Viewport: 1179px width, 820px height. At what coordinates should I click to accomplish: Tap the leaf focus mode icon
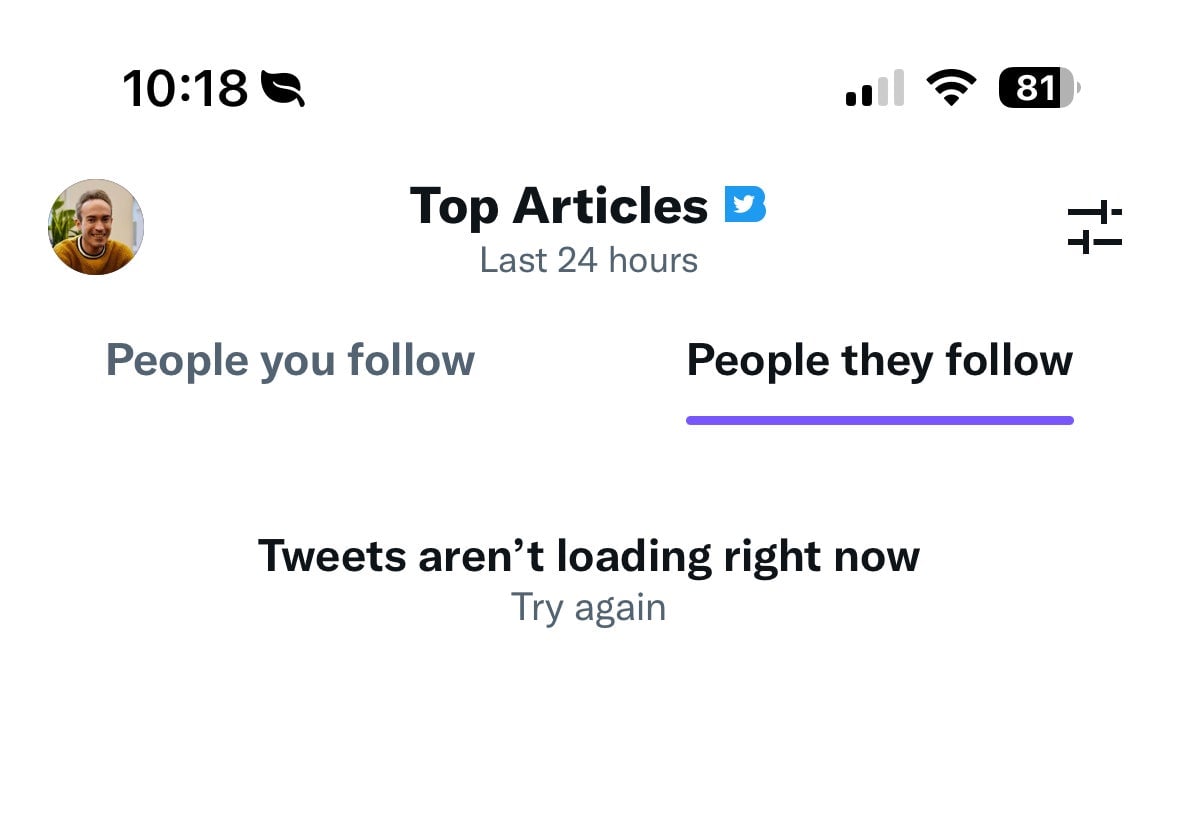[x=282, y=89]
